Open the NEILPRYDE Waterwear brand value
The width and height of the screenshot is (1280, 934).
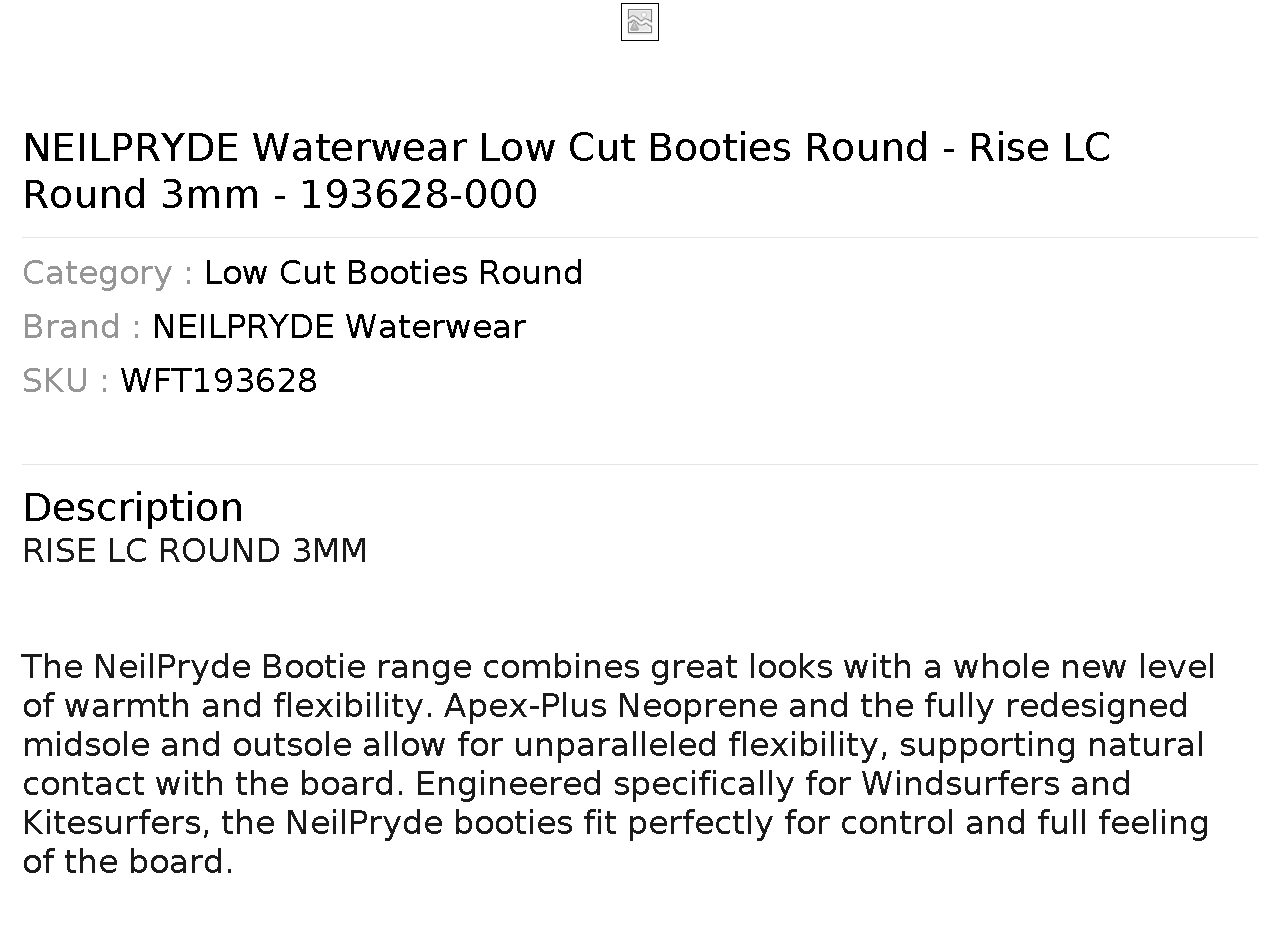click(x=339, y=327)
